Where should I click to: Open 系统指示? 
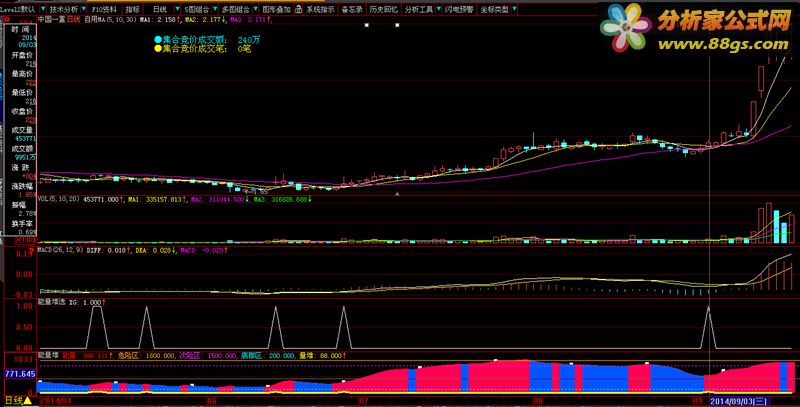[x=320, y=9]
